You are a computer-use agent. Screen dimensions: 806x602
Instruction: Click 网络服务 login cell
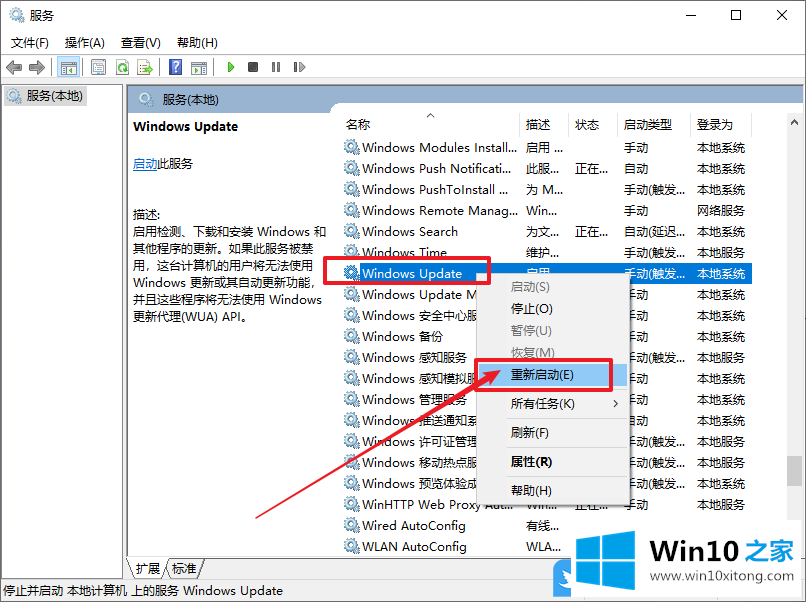tap(721, 211)
